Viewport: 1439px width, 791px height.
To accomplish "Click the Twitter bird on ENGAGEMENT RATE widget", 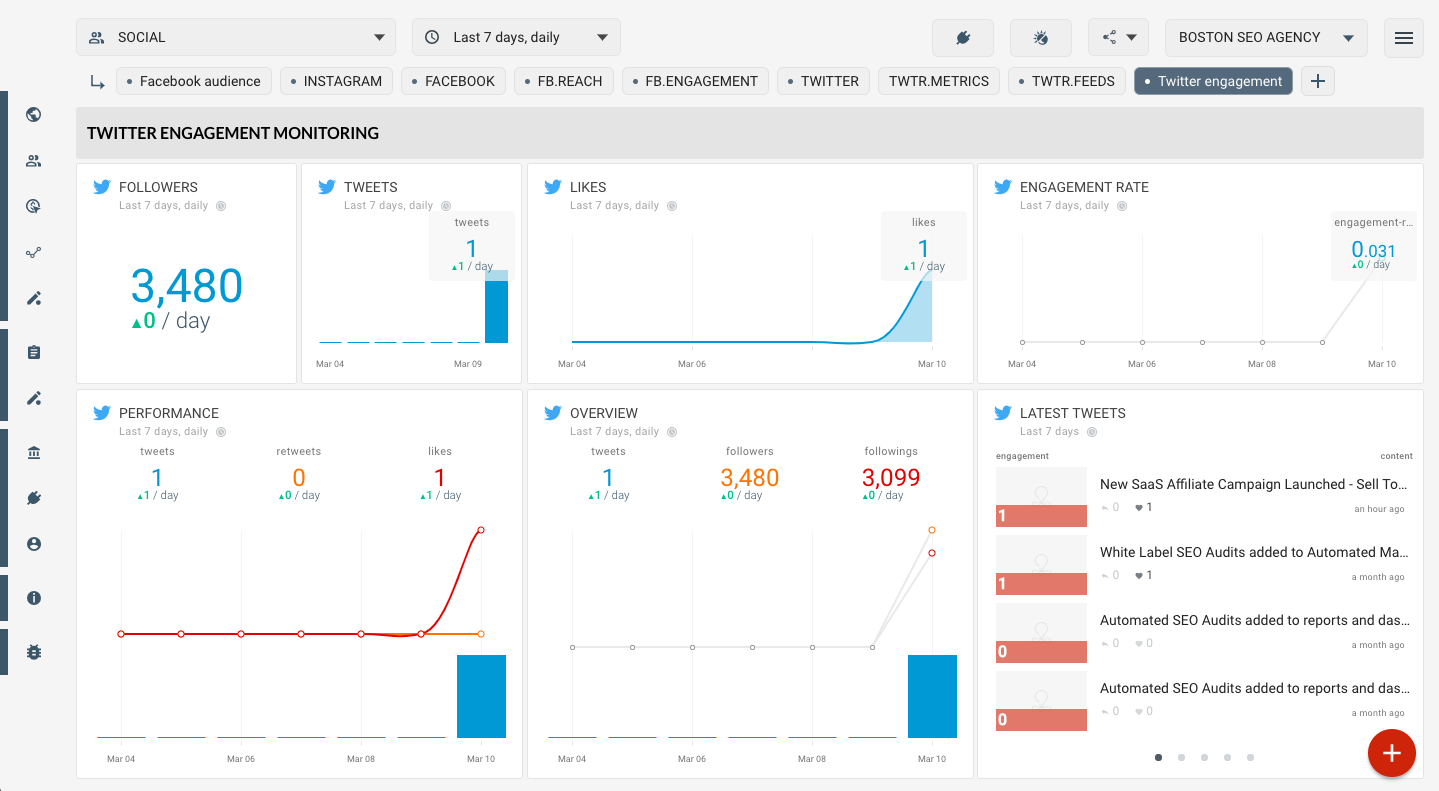I will point(1002,186).
